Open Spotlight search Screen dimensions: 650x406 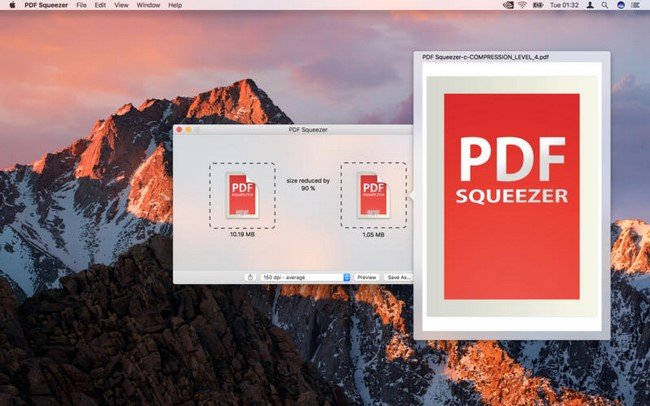(x=605, y=5)
